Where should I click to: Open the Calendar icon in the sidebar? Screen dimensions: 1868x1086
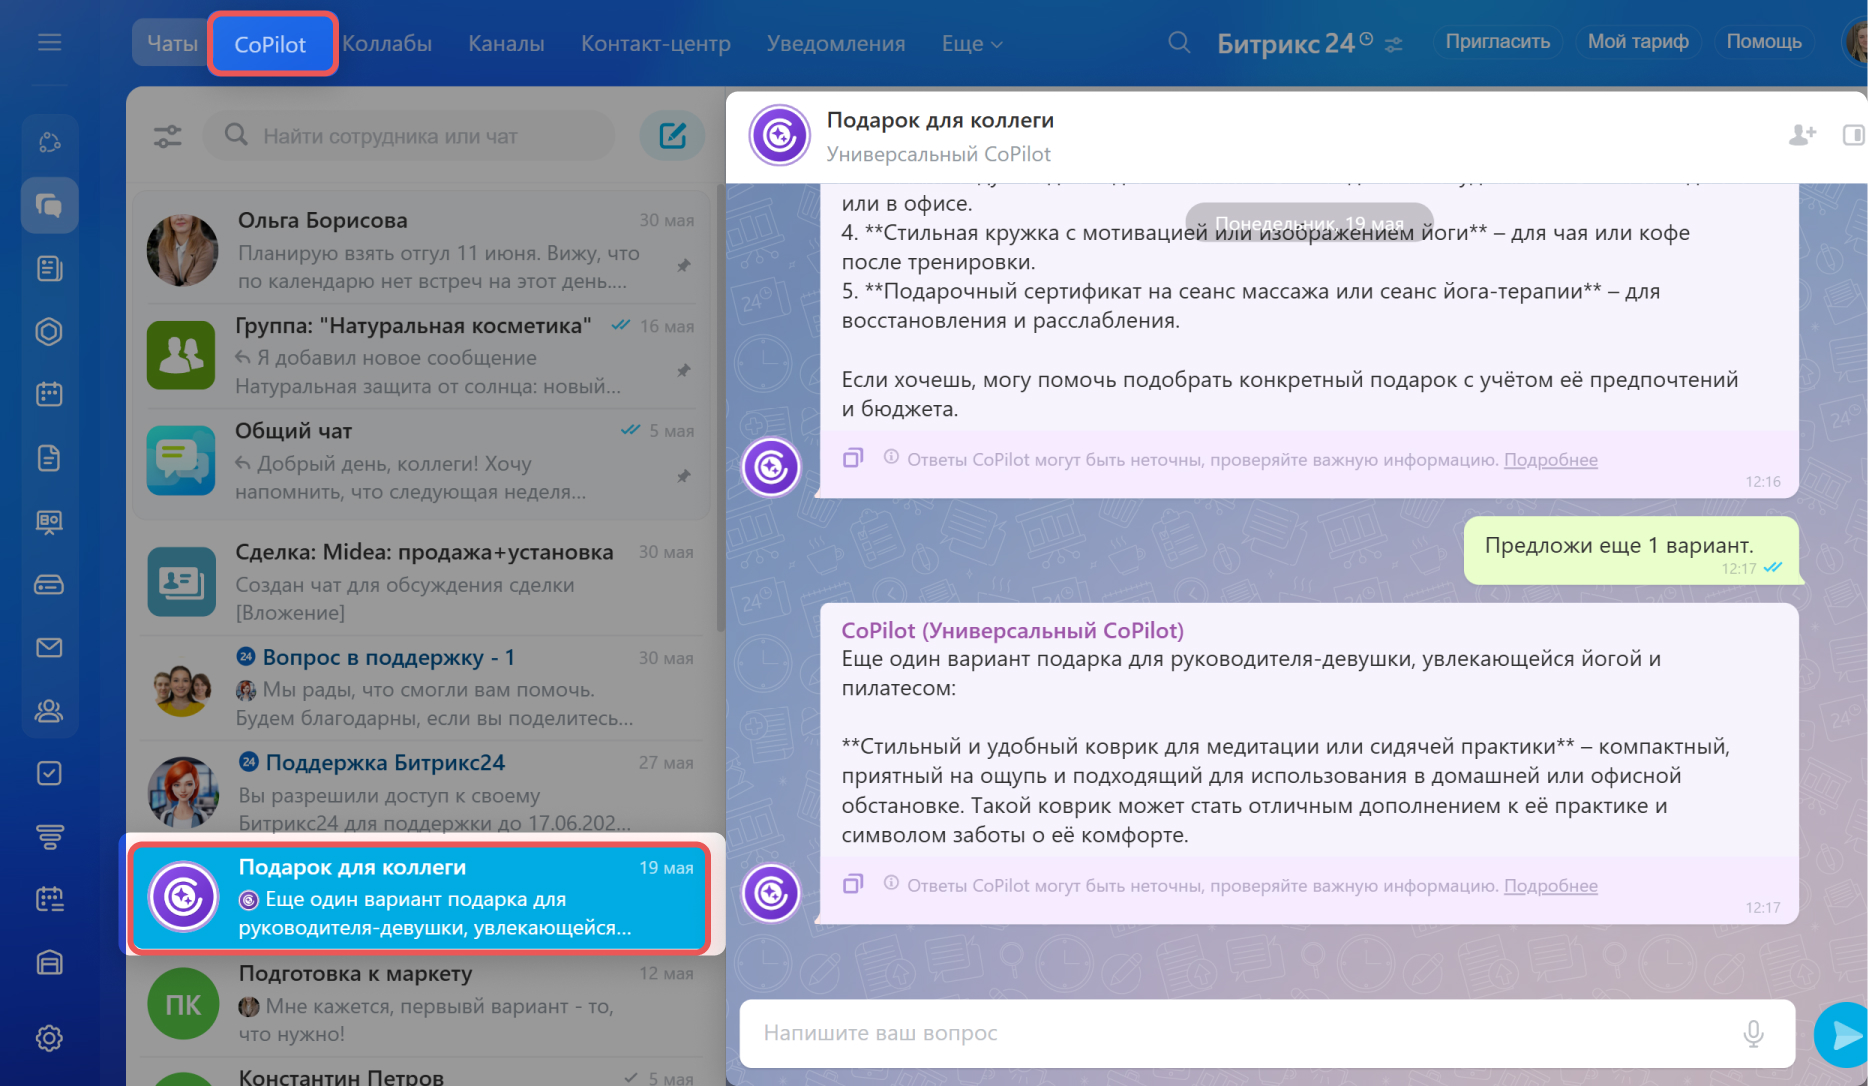pyautogui.click(x=49, y=394)
